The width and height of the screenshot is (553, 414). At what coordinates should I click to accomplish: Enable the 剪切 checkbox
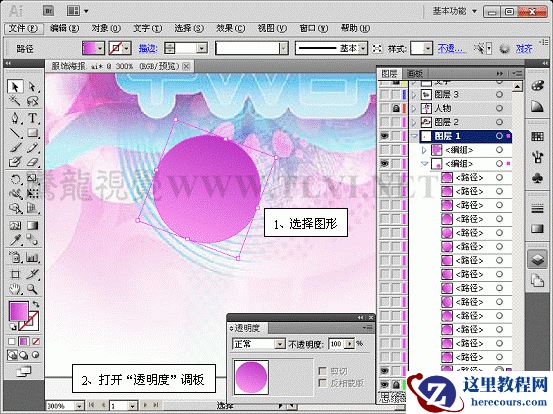click(322, 371)
